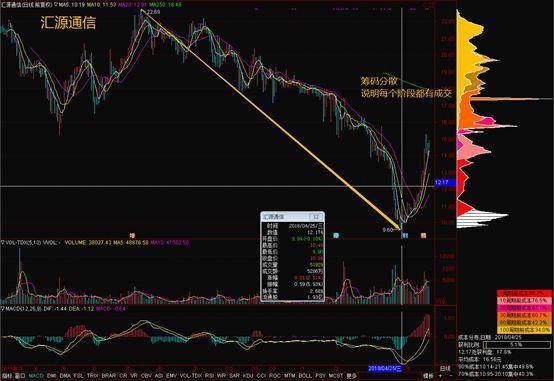
Task: Open the VOL-TDX indicator tab
Action: pos(191,376)
